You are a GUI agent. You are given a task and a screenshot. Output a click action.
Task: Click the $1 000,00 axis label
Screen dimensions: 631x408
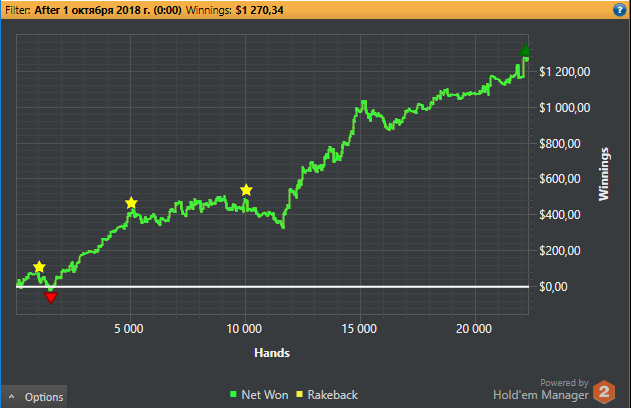click(565, 108)
